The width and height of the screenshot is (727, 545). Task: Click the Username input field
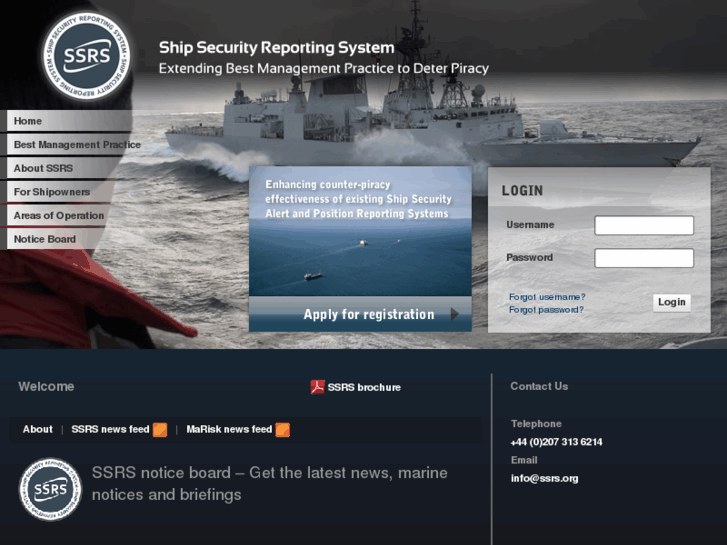pos(644,225)
